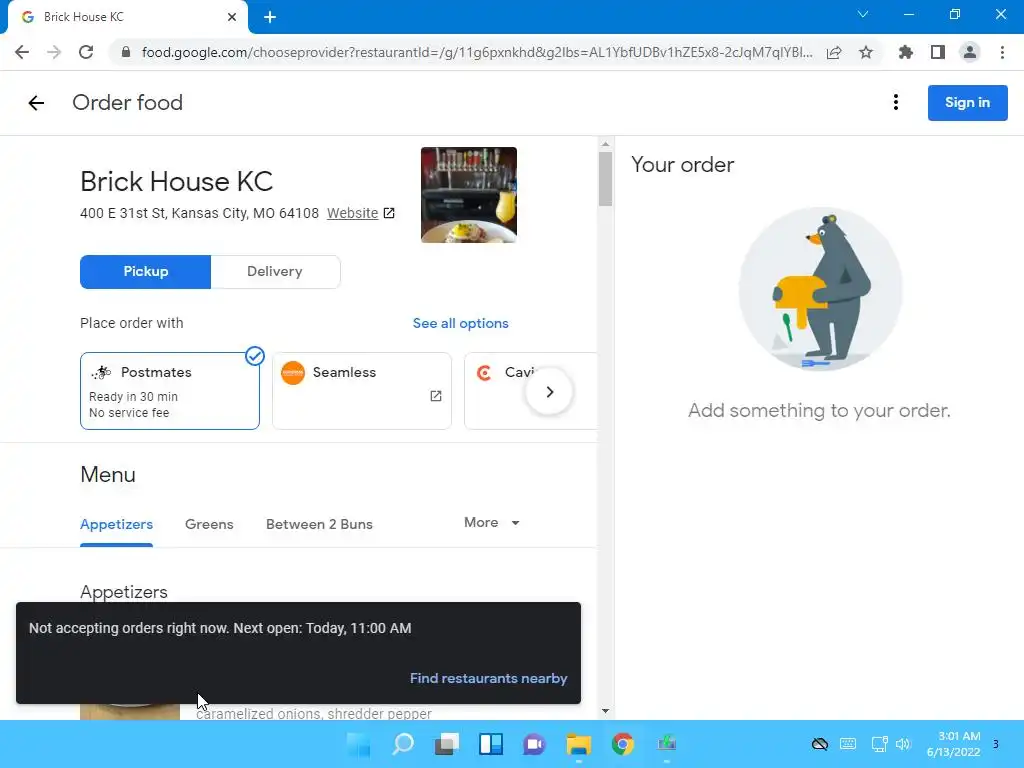Go back with the browser back arrow
The width and height of the screenshot is (1024, 768).
(22, 52)
